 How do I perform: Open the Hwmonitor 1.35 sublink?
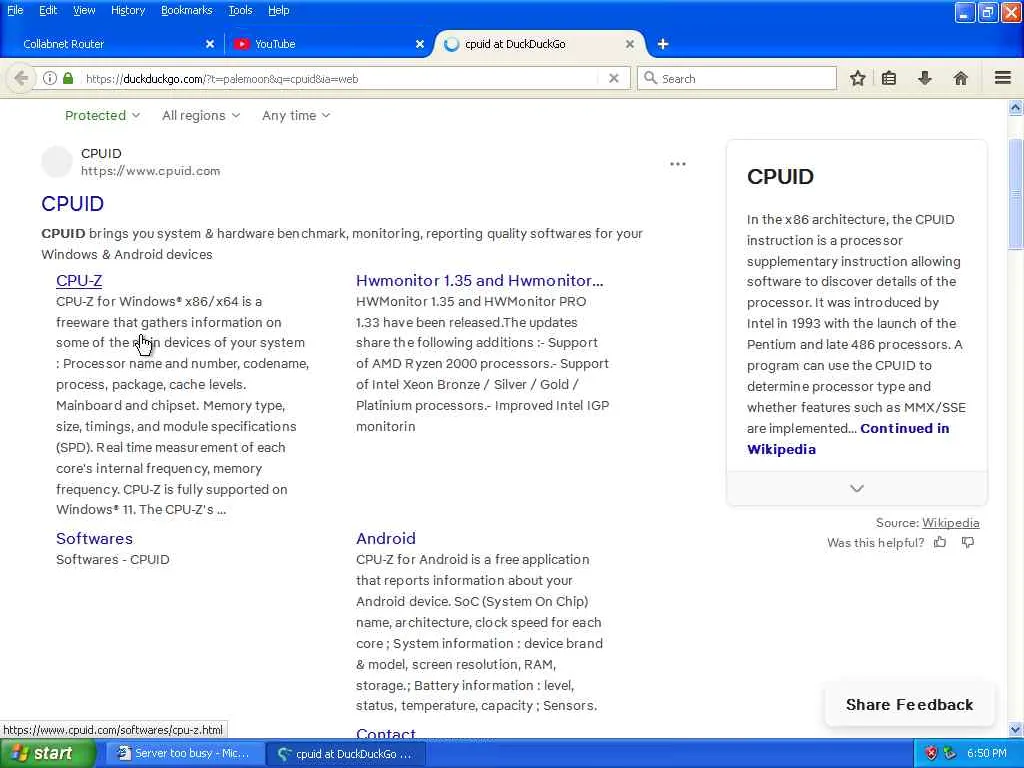tap(479, 281)
